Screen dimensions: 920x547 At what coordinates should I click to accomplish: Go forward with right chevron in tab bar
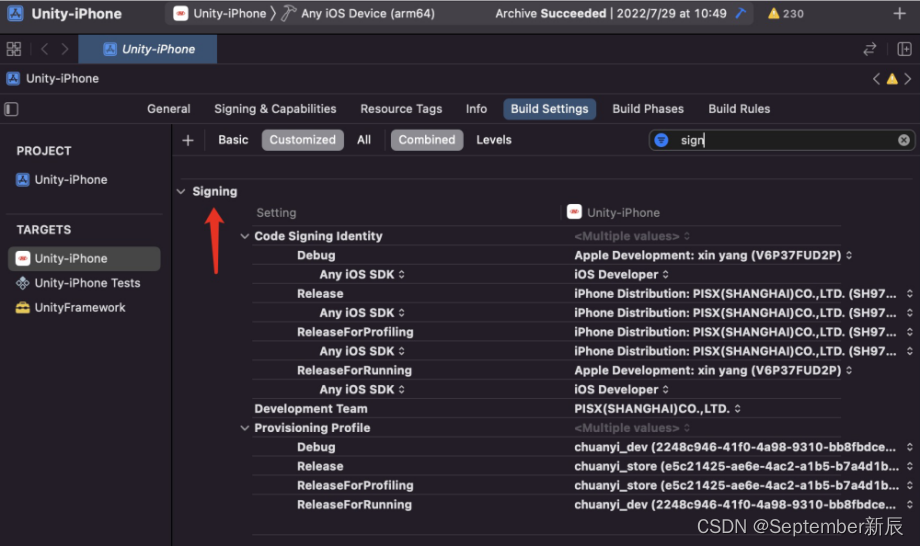pyautogui.click(x=65, y=49)
